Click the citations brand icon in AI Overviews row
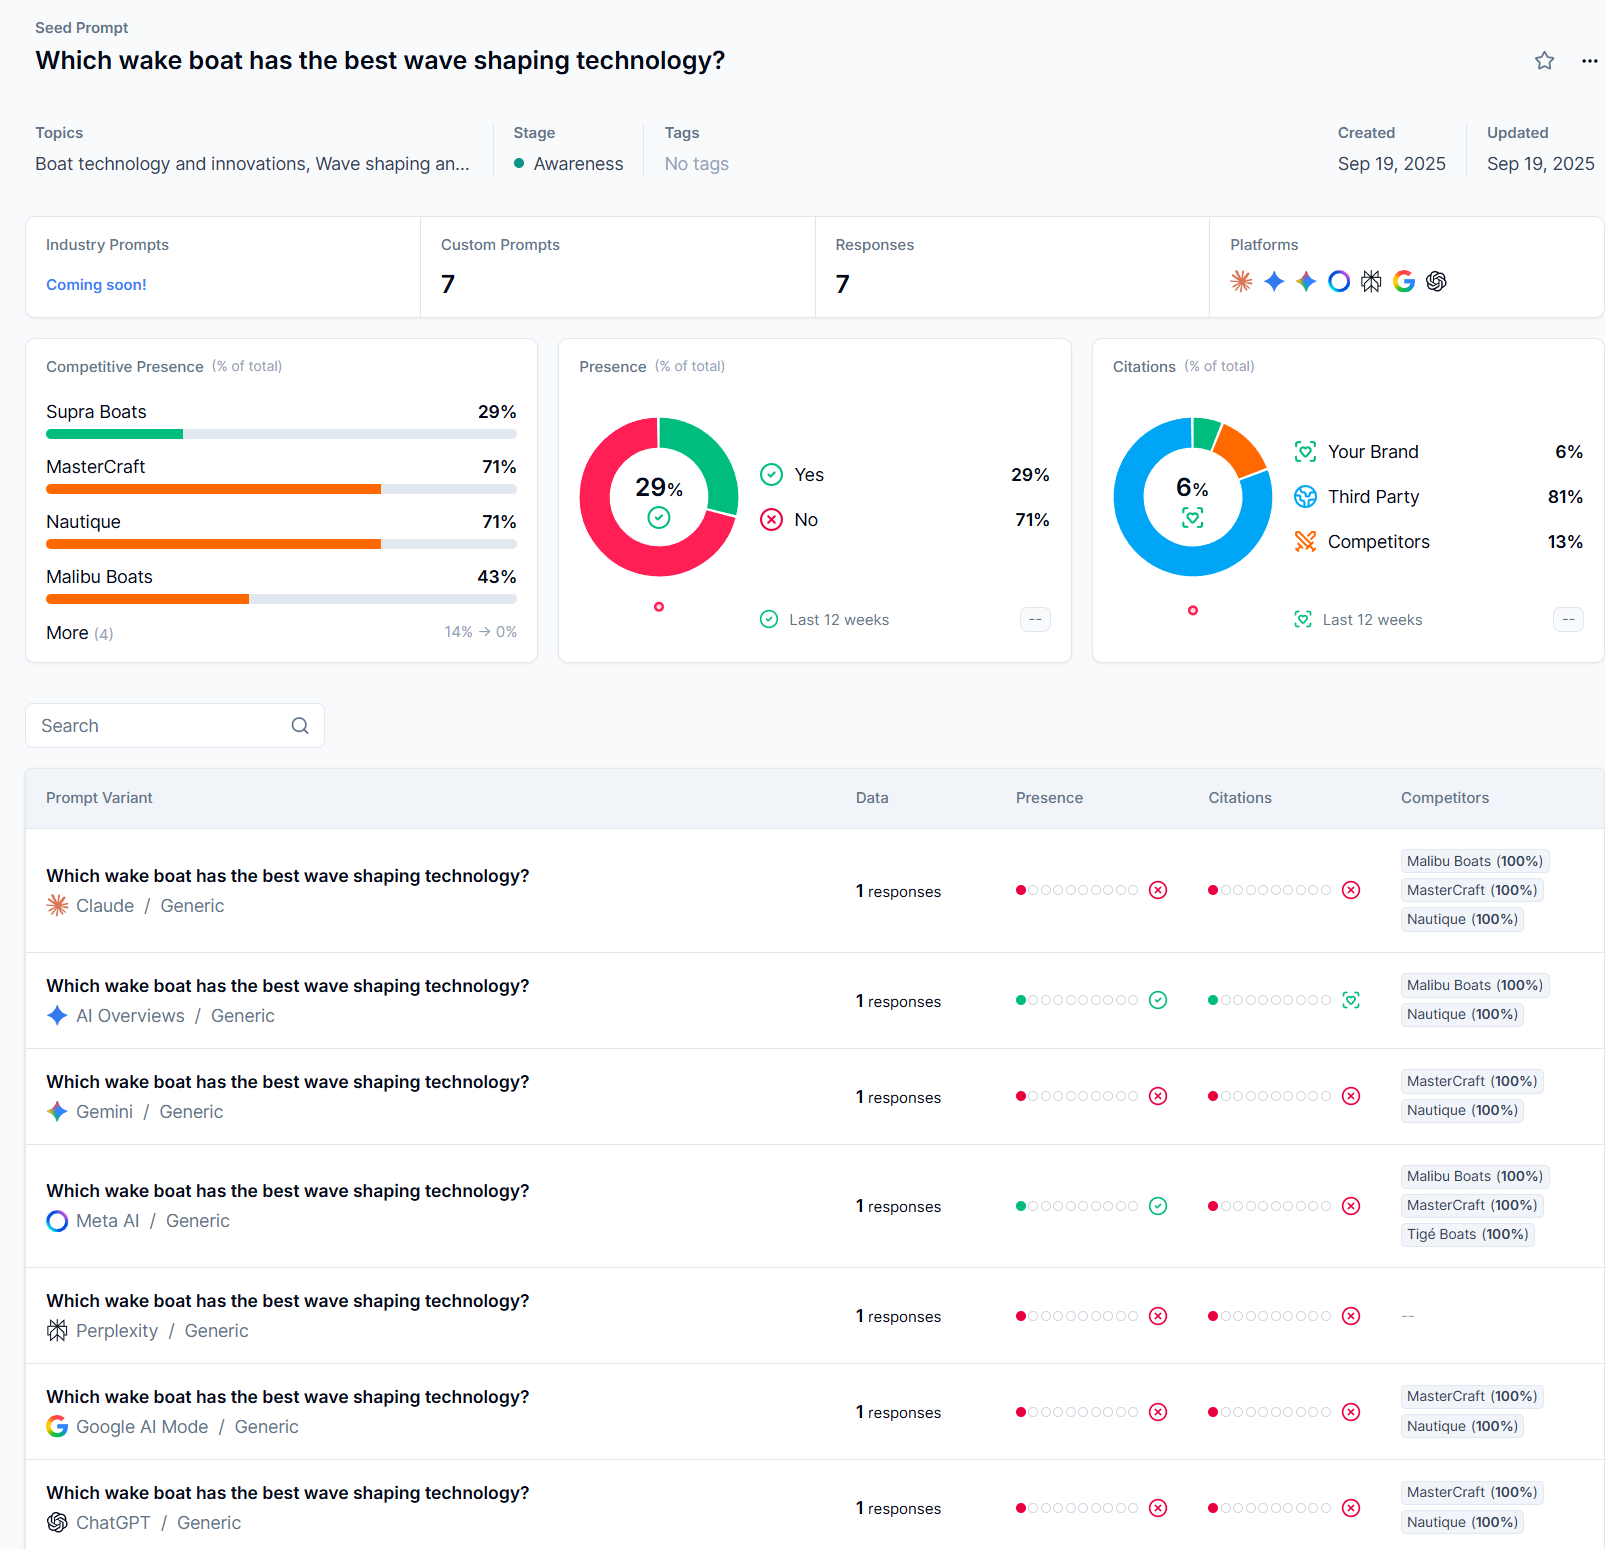 1351,1000
